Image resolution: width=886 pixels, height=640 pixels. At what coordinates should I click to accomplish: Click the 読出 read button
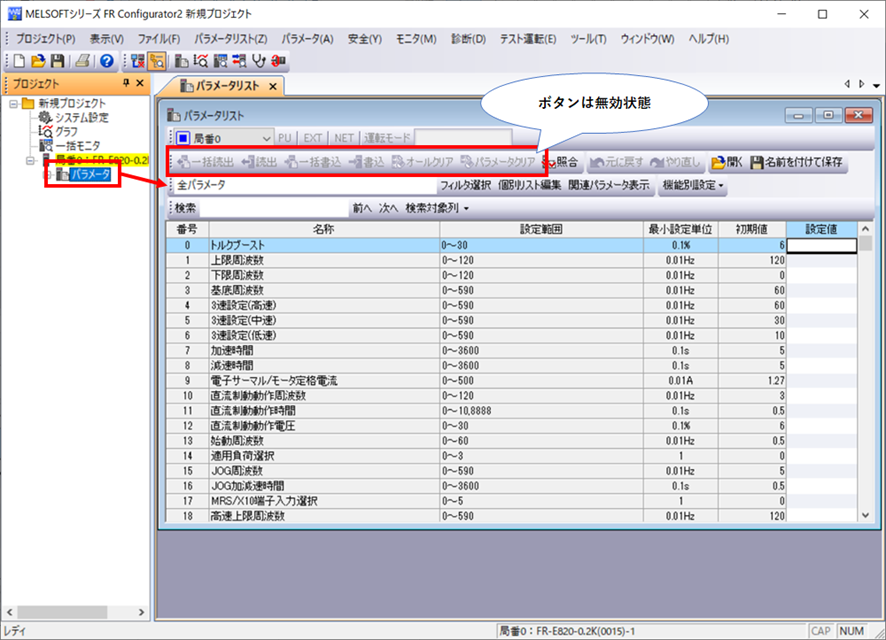pos(259,163)
